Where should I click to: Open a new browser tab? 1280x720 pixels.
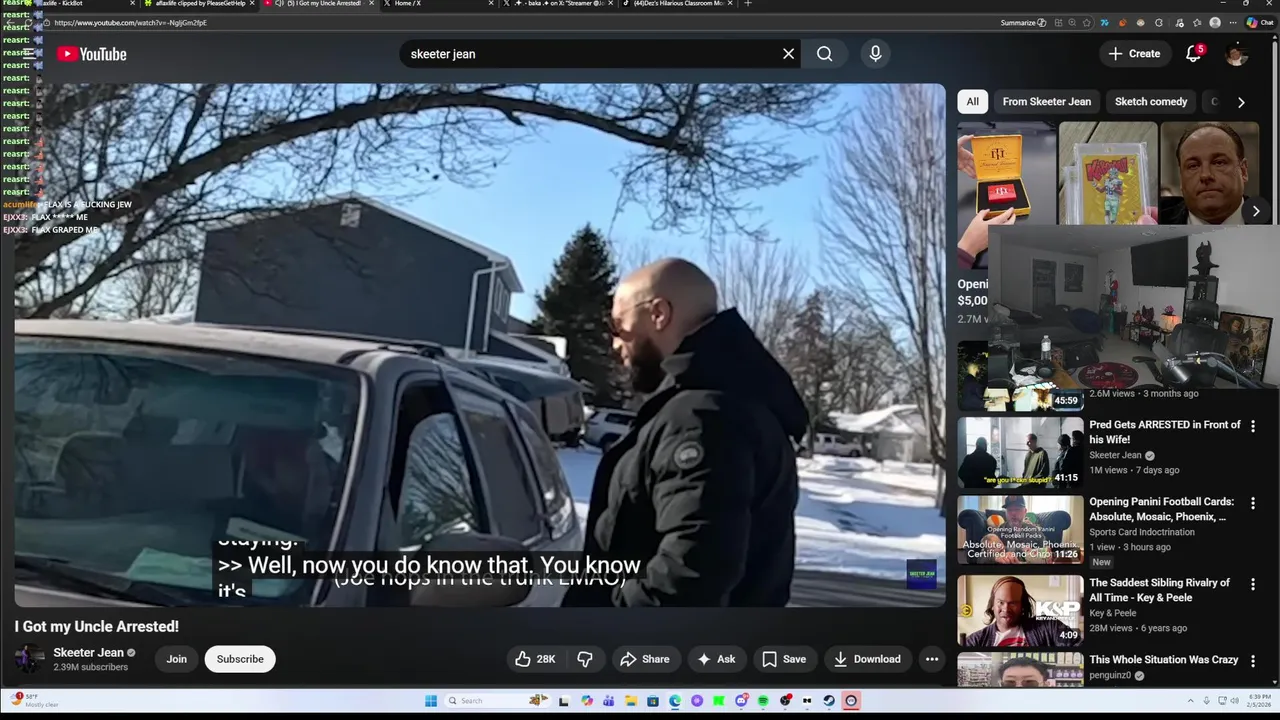point(748,4)
